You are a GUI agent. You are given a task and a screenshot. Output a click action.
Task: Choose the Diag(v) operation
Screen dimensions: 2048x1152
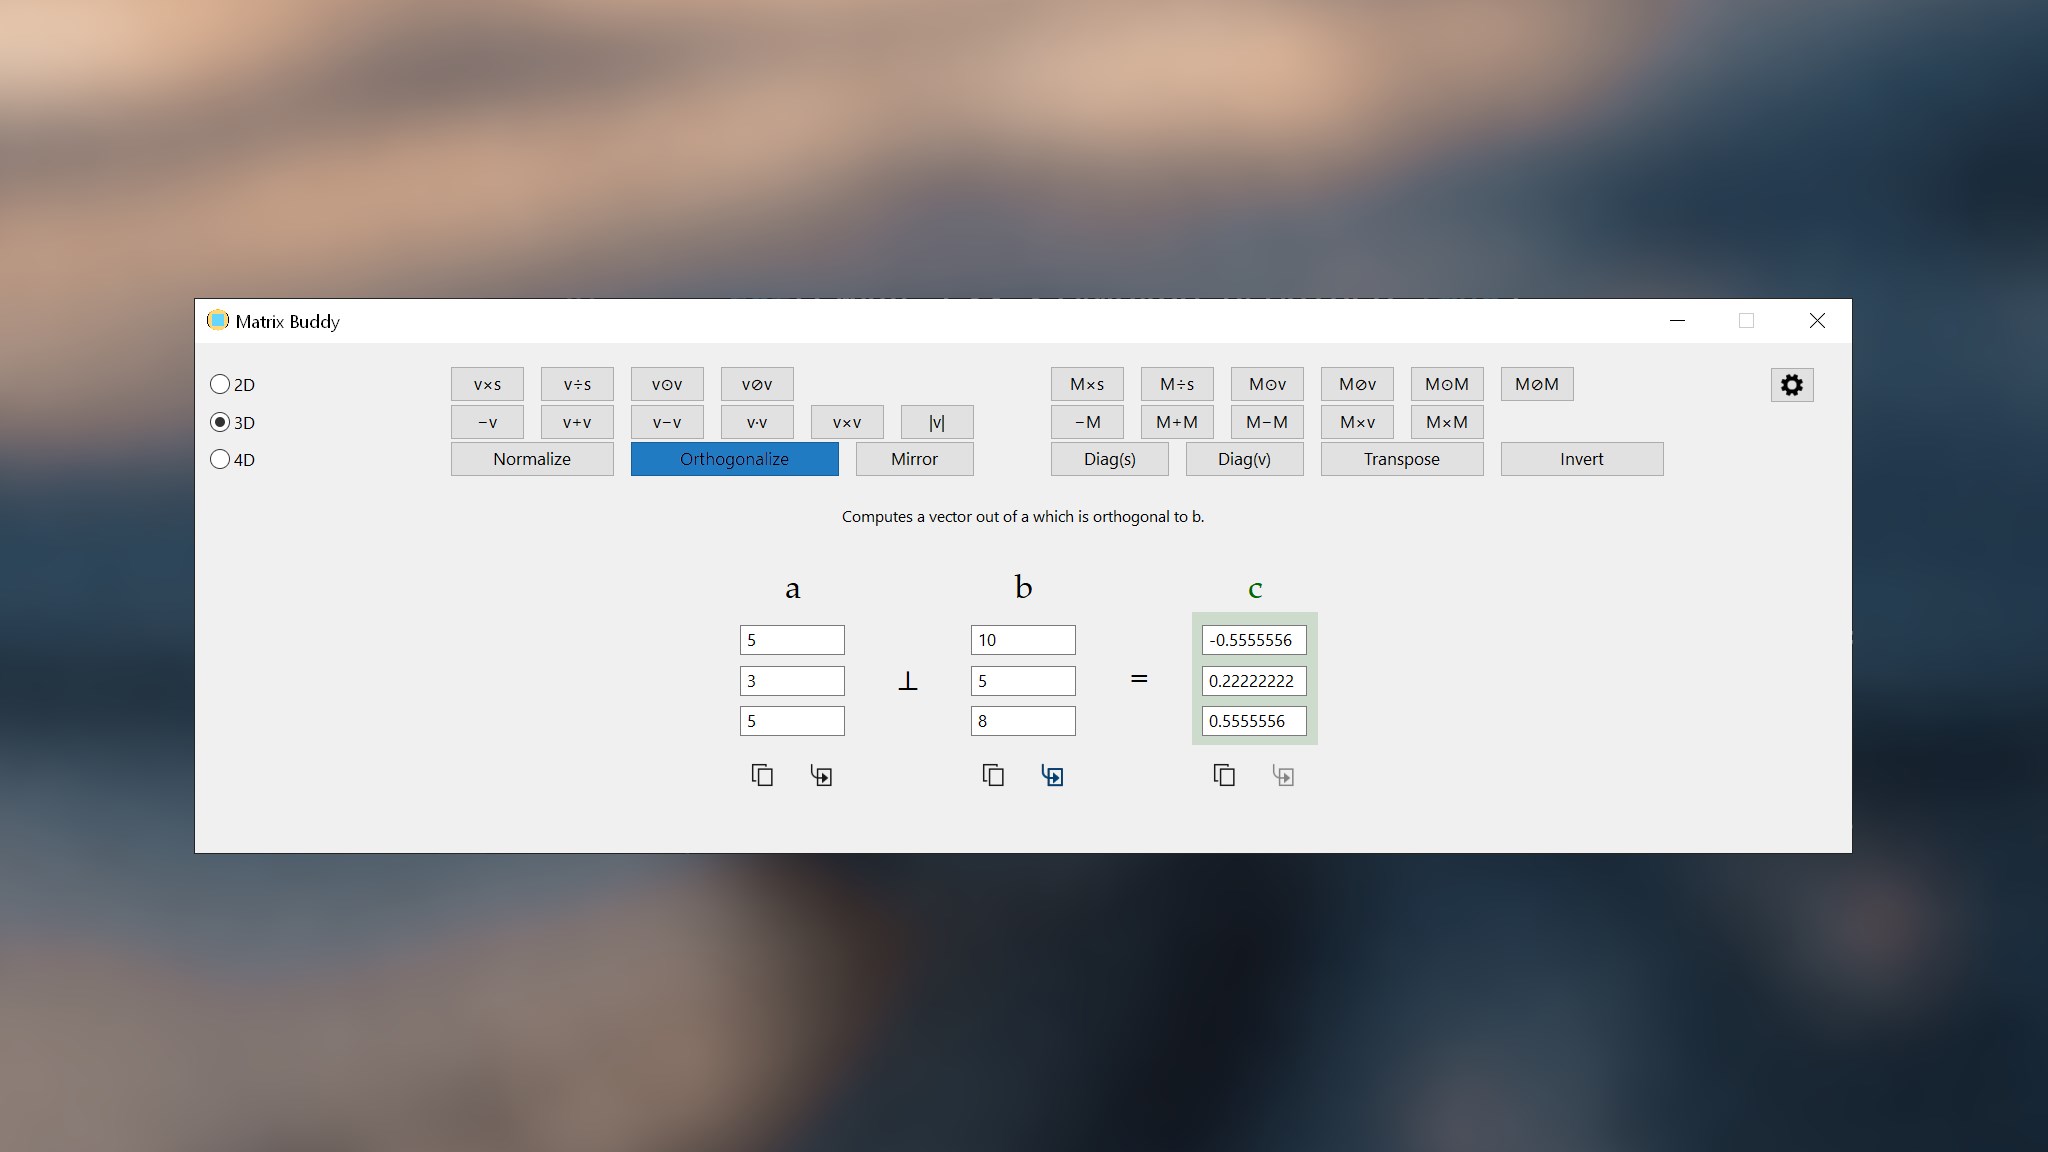pyautogui.click(x=1244, y=459)
